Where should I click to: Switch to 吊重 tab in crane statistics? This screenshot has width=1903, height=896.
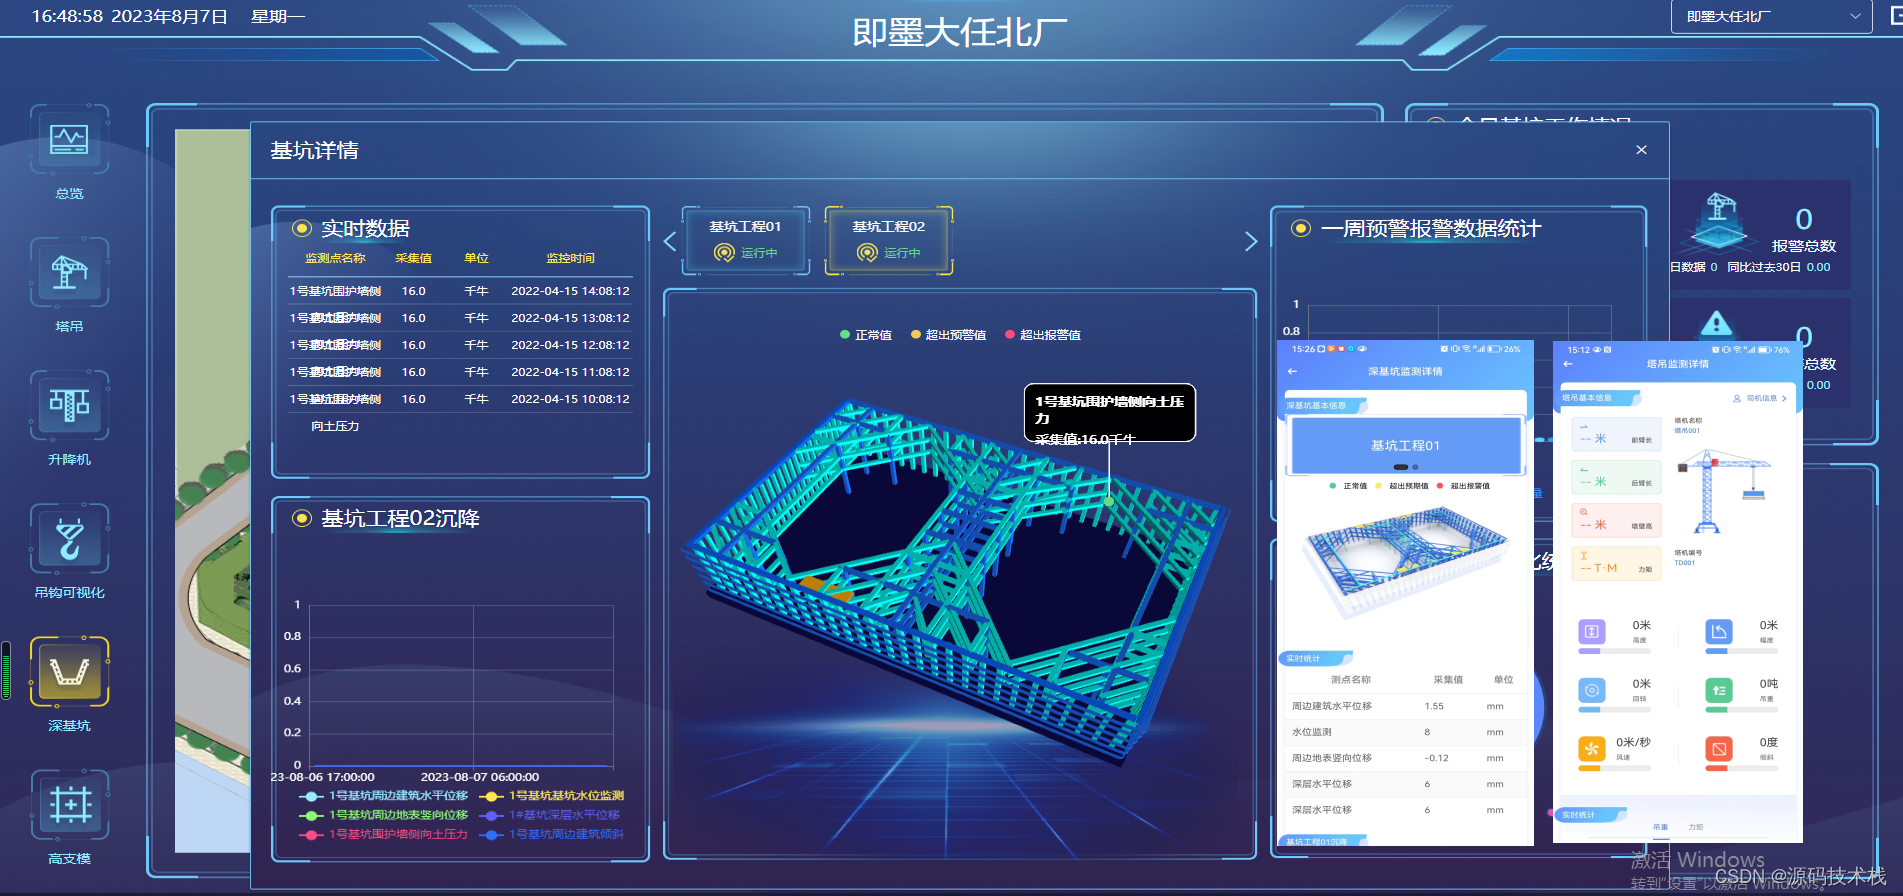point(1660,827)
